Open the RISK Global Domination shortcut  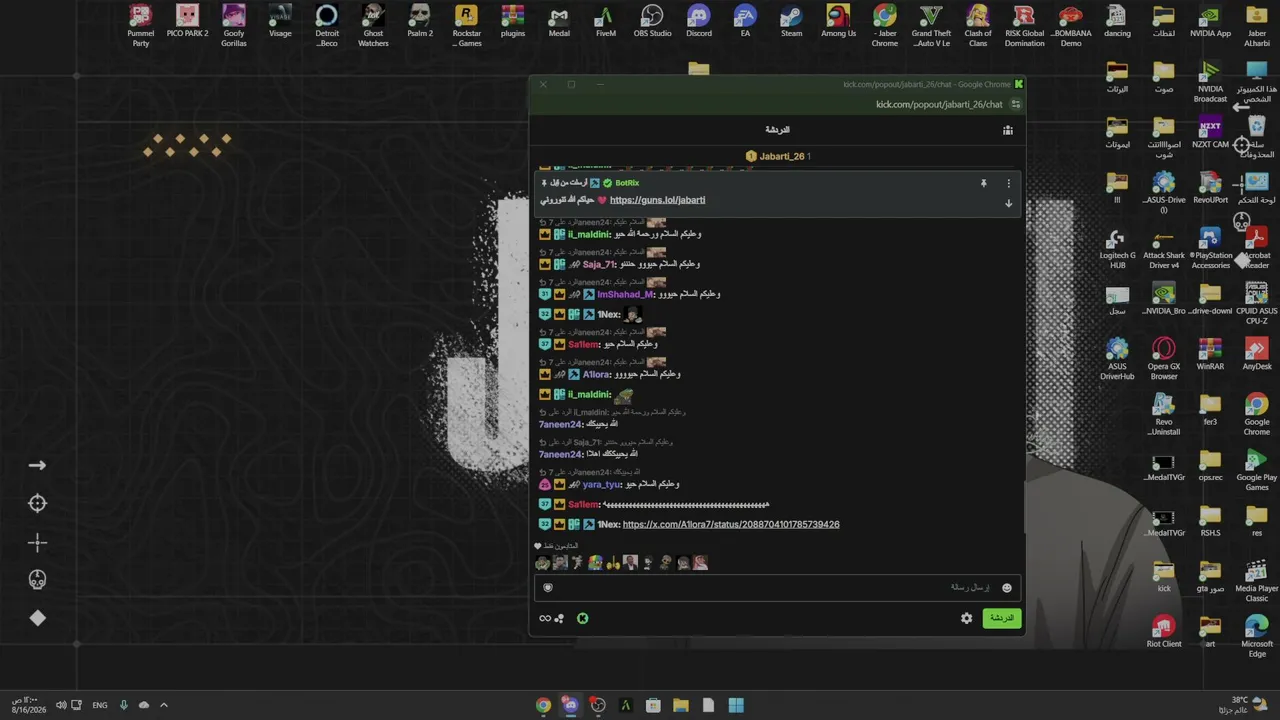(x=1024, y=26)
